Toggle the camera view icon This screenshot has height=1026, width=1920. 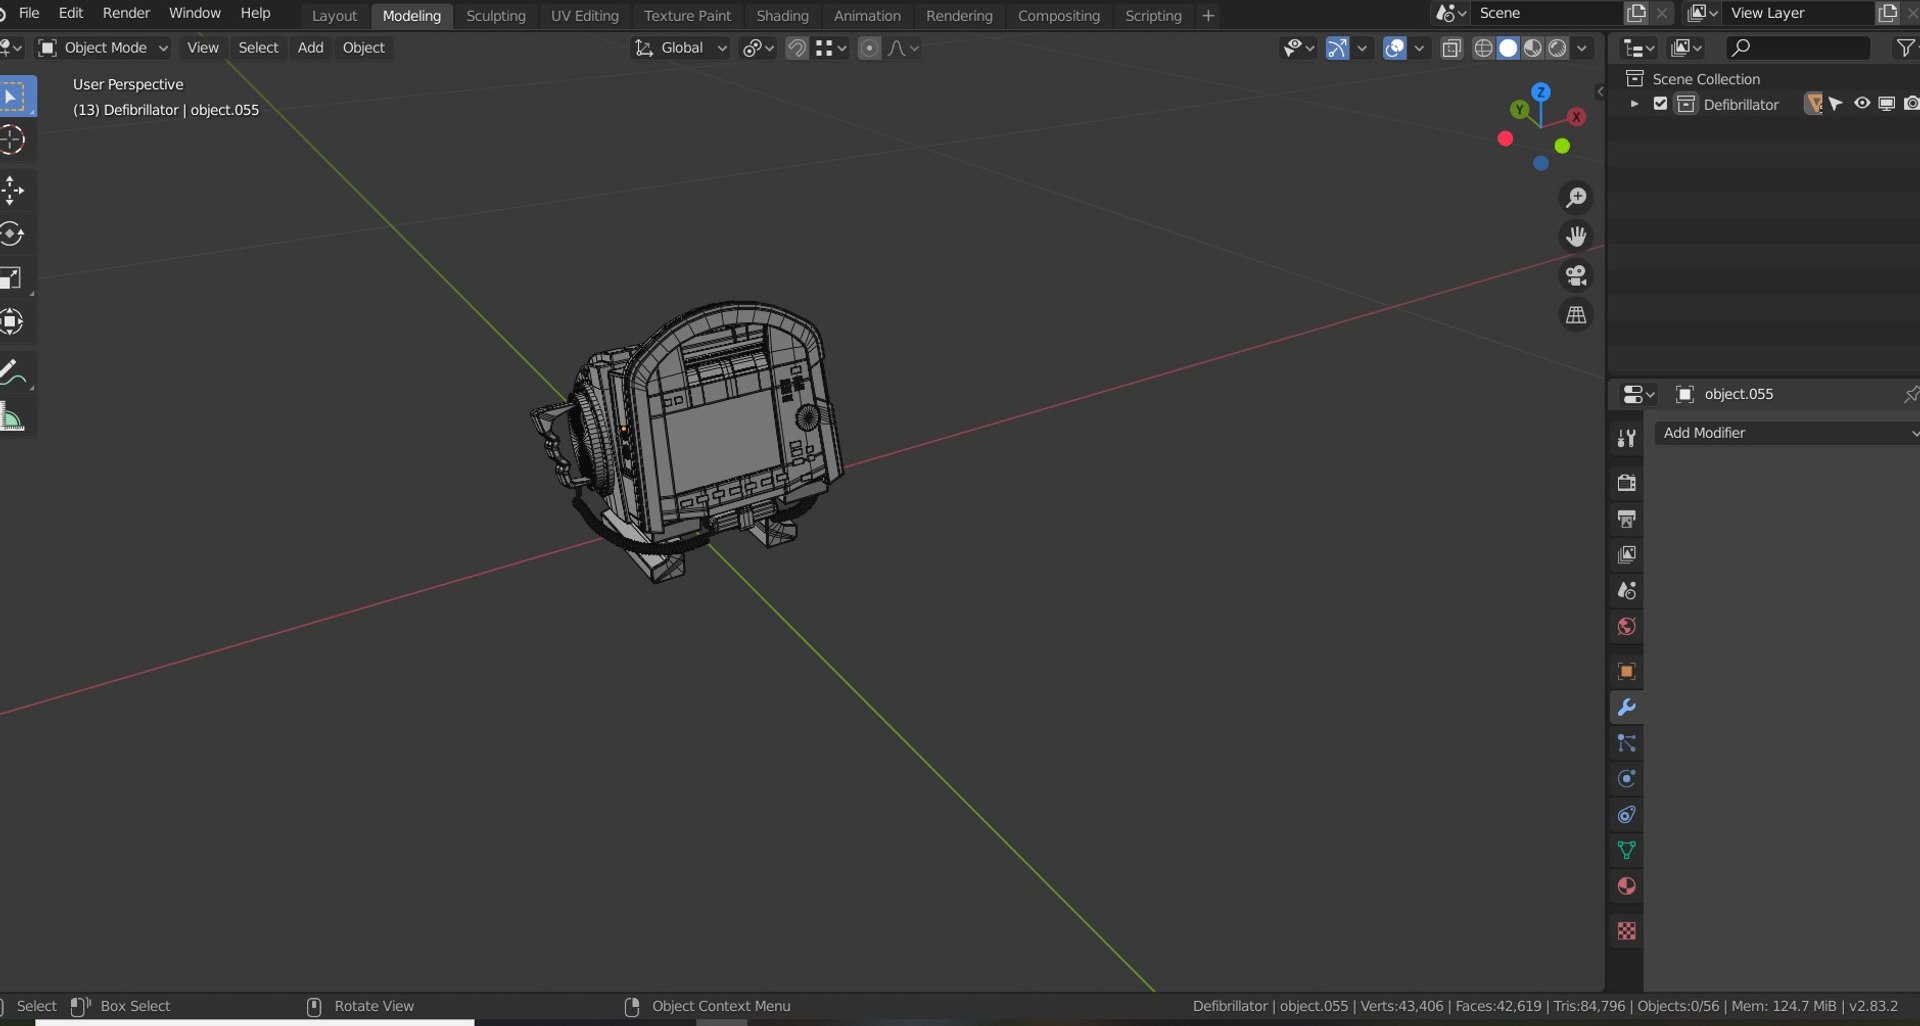pos(1576,275)
